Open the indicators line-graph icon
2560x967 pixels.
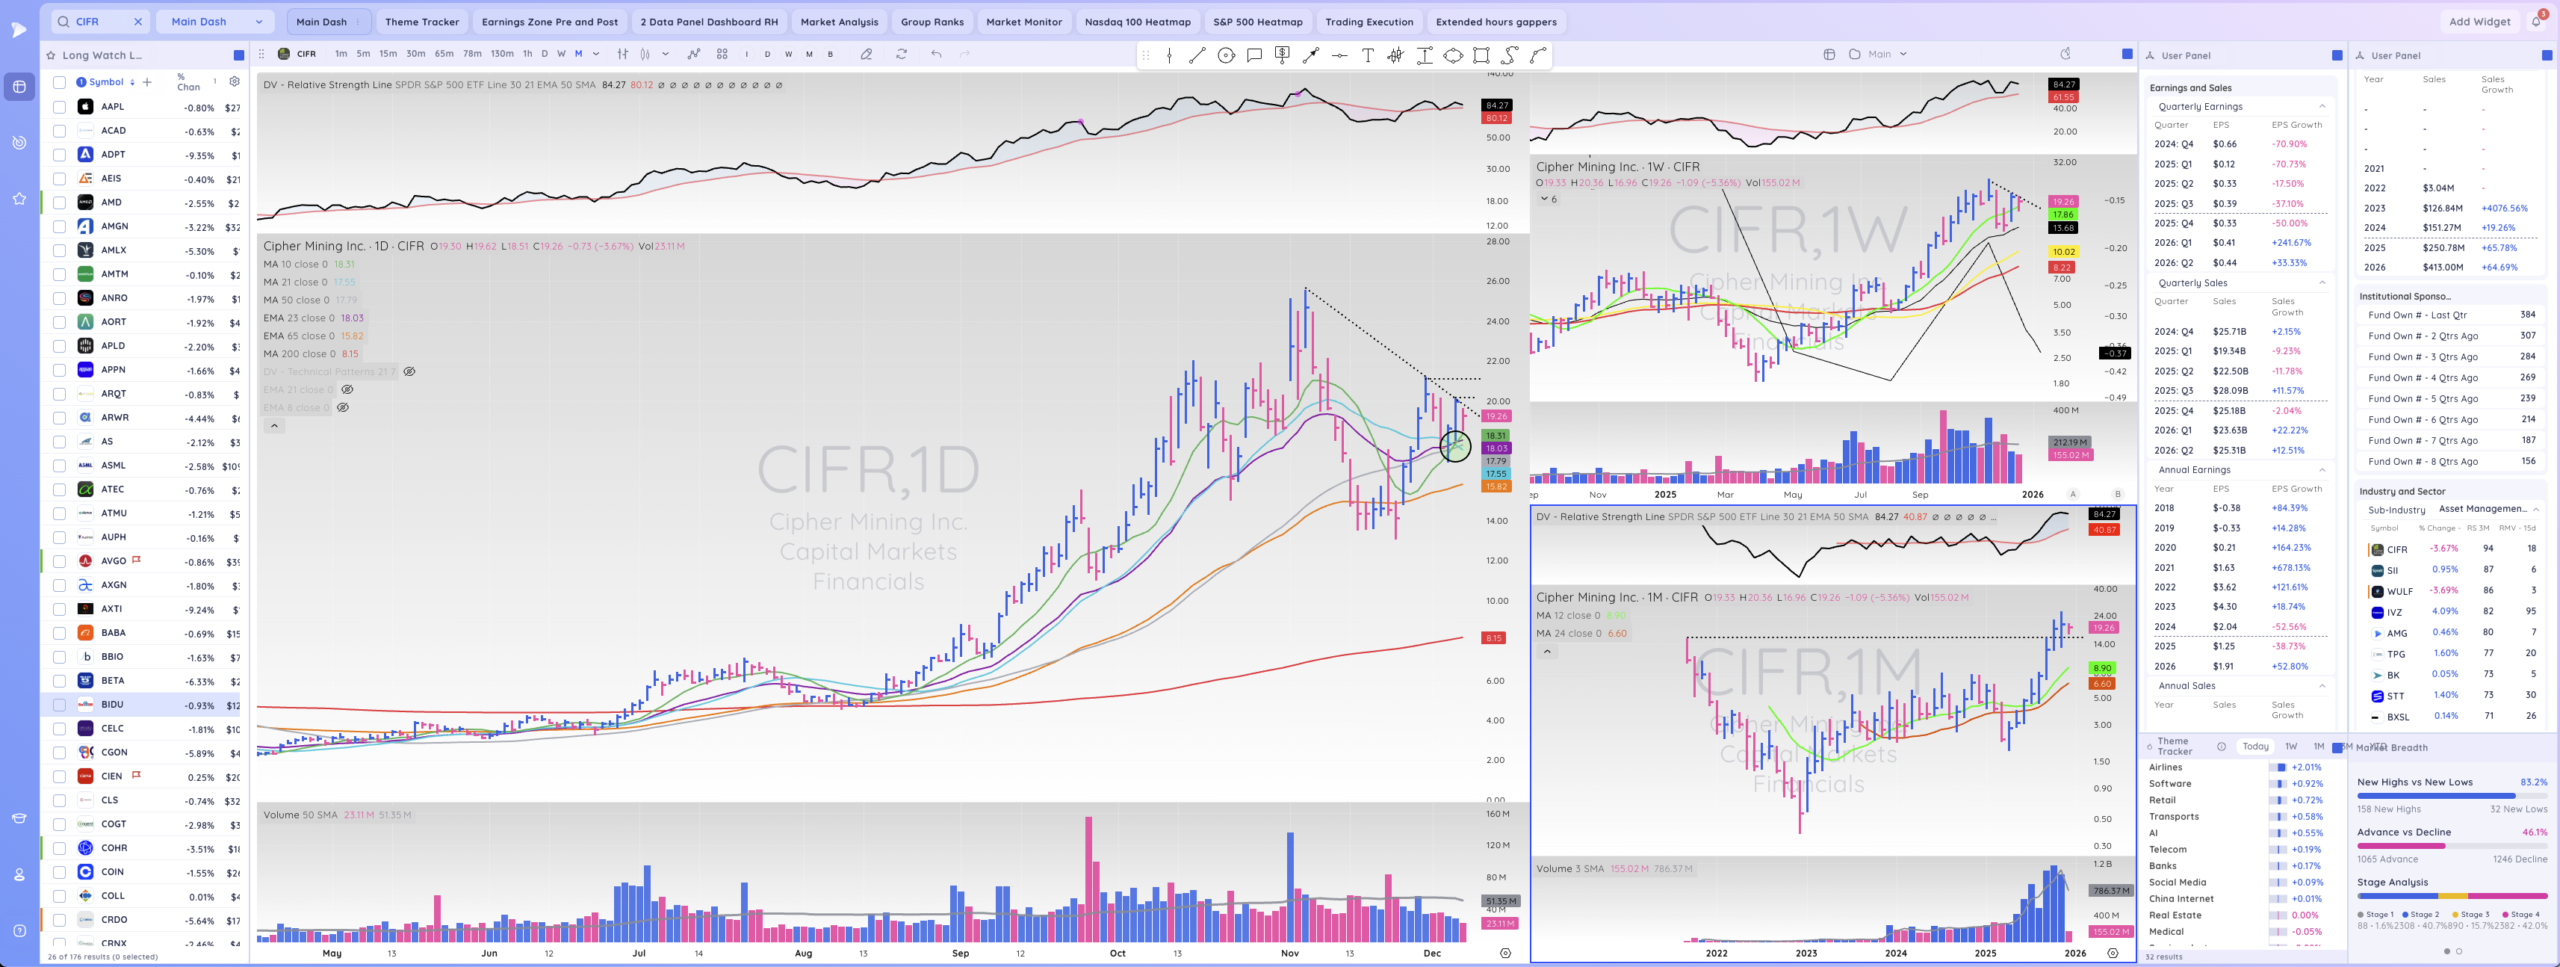(x=692, y=54)
